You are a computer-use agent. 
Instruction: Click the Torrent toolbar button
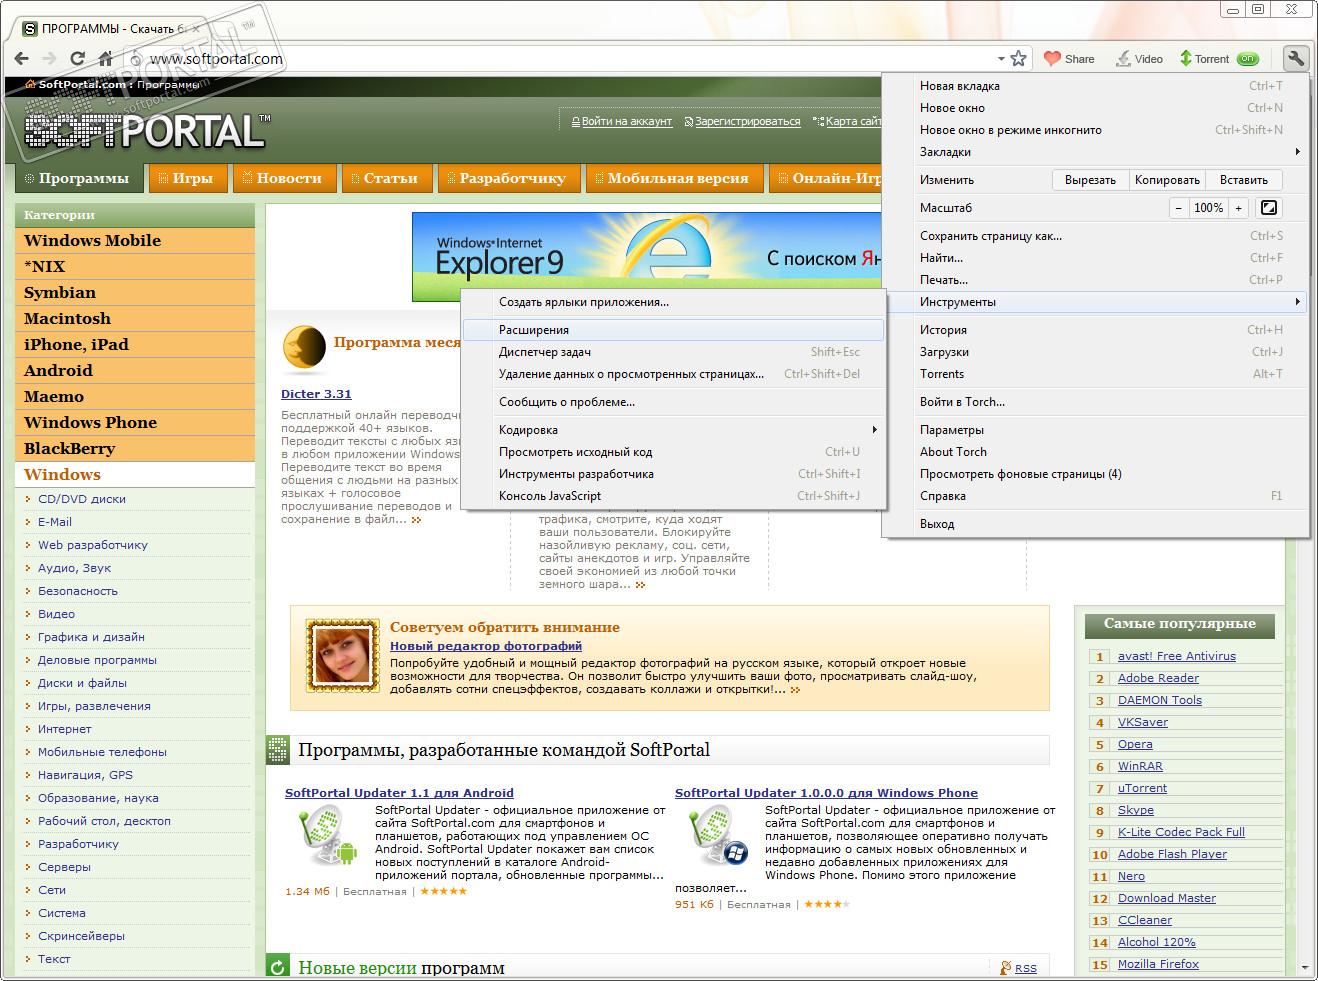tap(1204, 59)
